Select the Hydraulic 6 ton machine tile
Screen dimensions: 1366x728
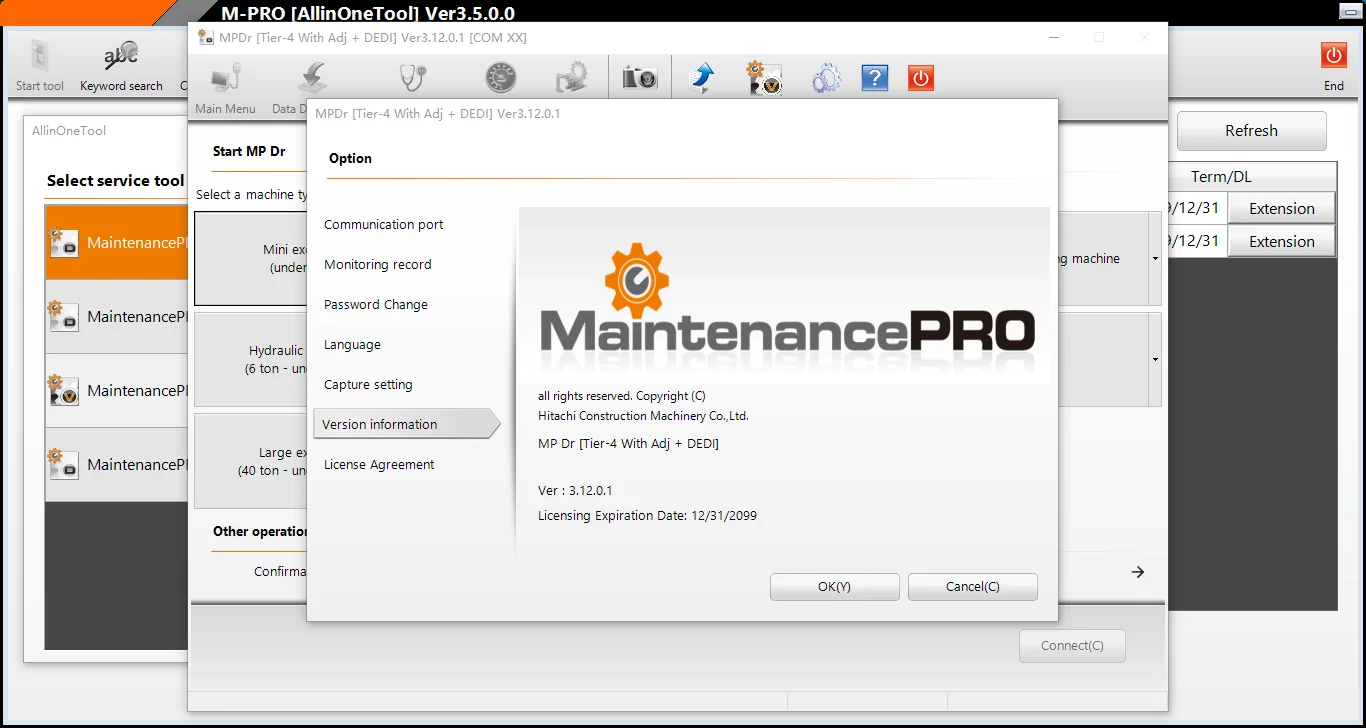251,360
